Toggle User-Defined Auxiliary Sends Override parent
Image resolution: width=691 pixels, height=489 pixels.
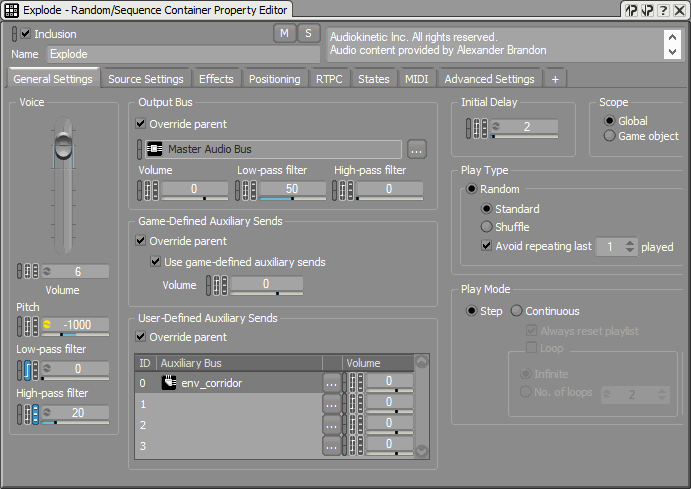(141, 337)
